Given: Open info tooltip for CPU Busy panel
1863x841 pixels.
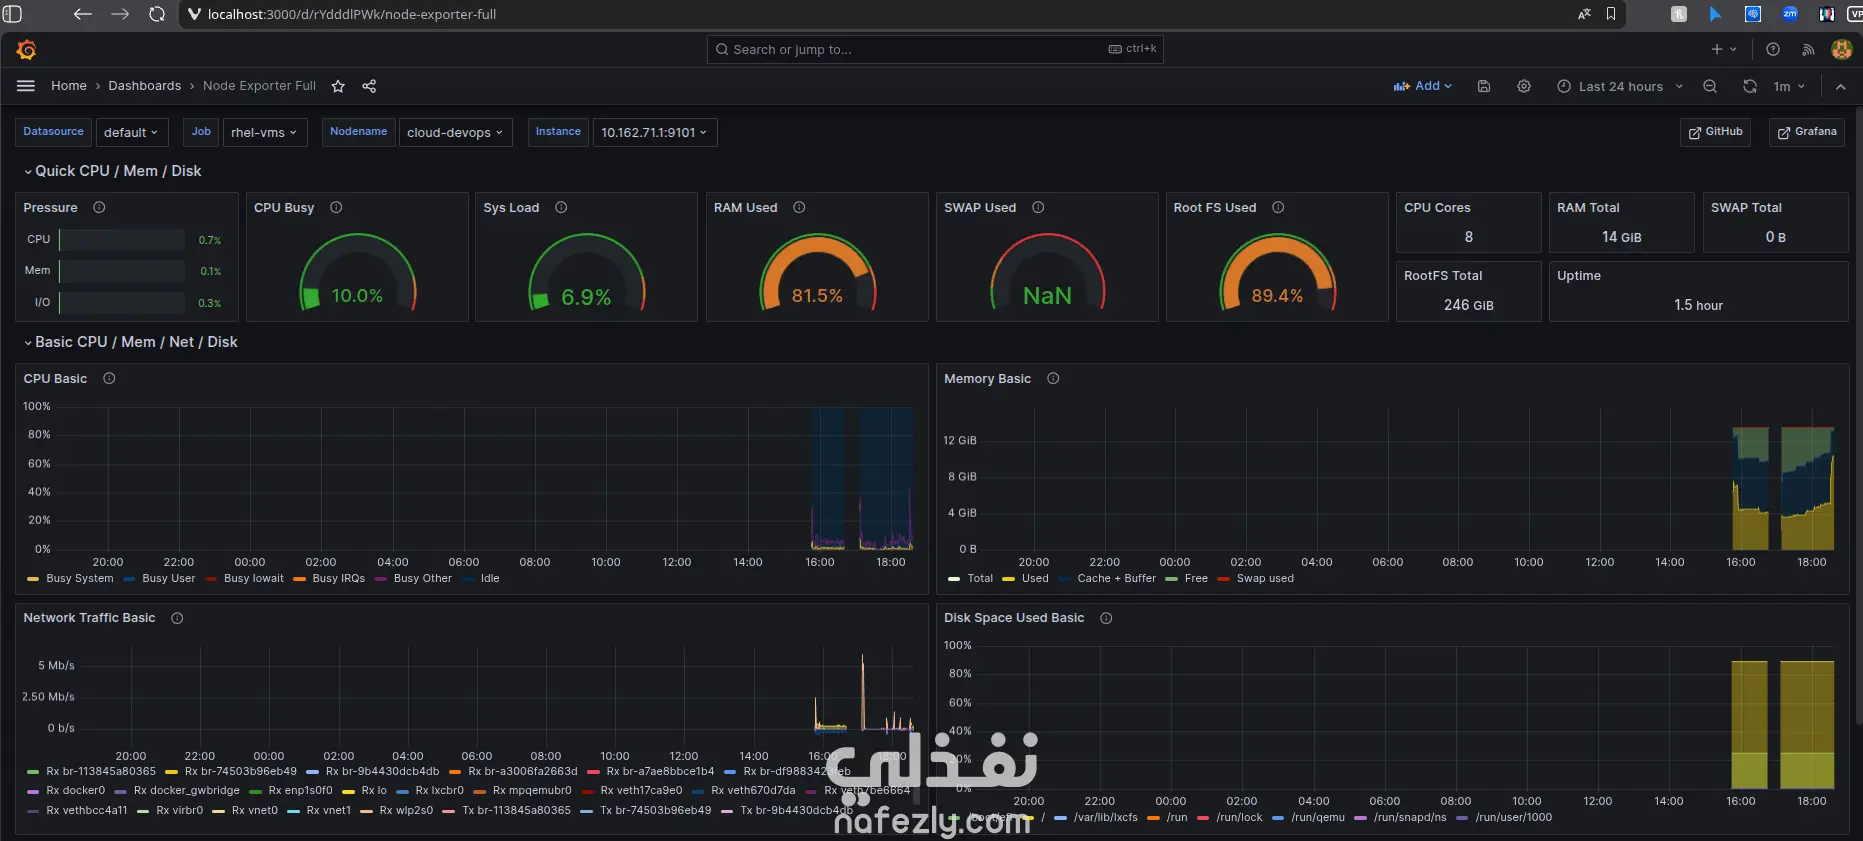Looking at the screenshot, I should pyautogui.click(x=336, y=208).
